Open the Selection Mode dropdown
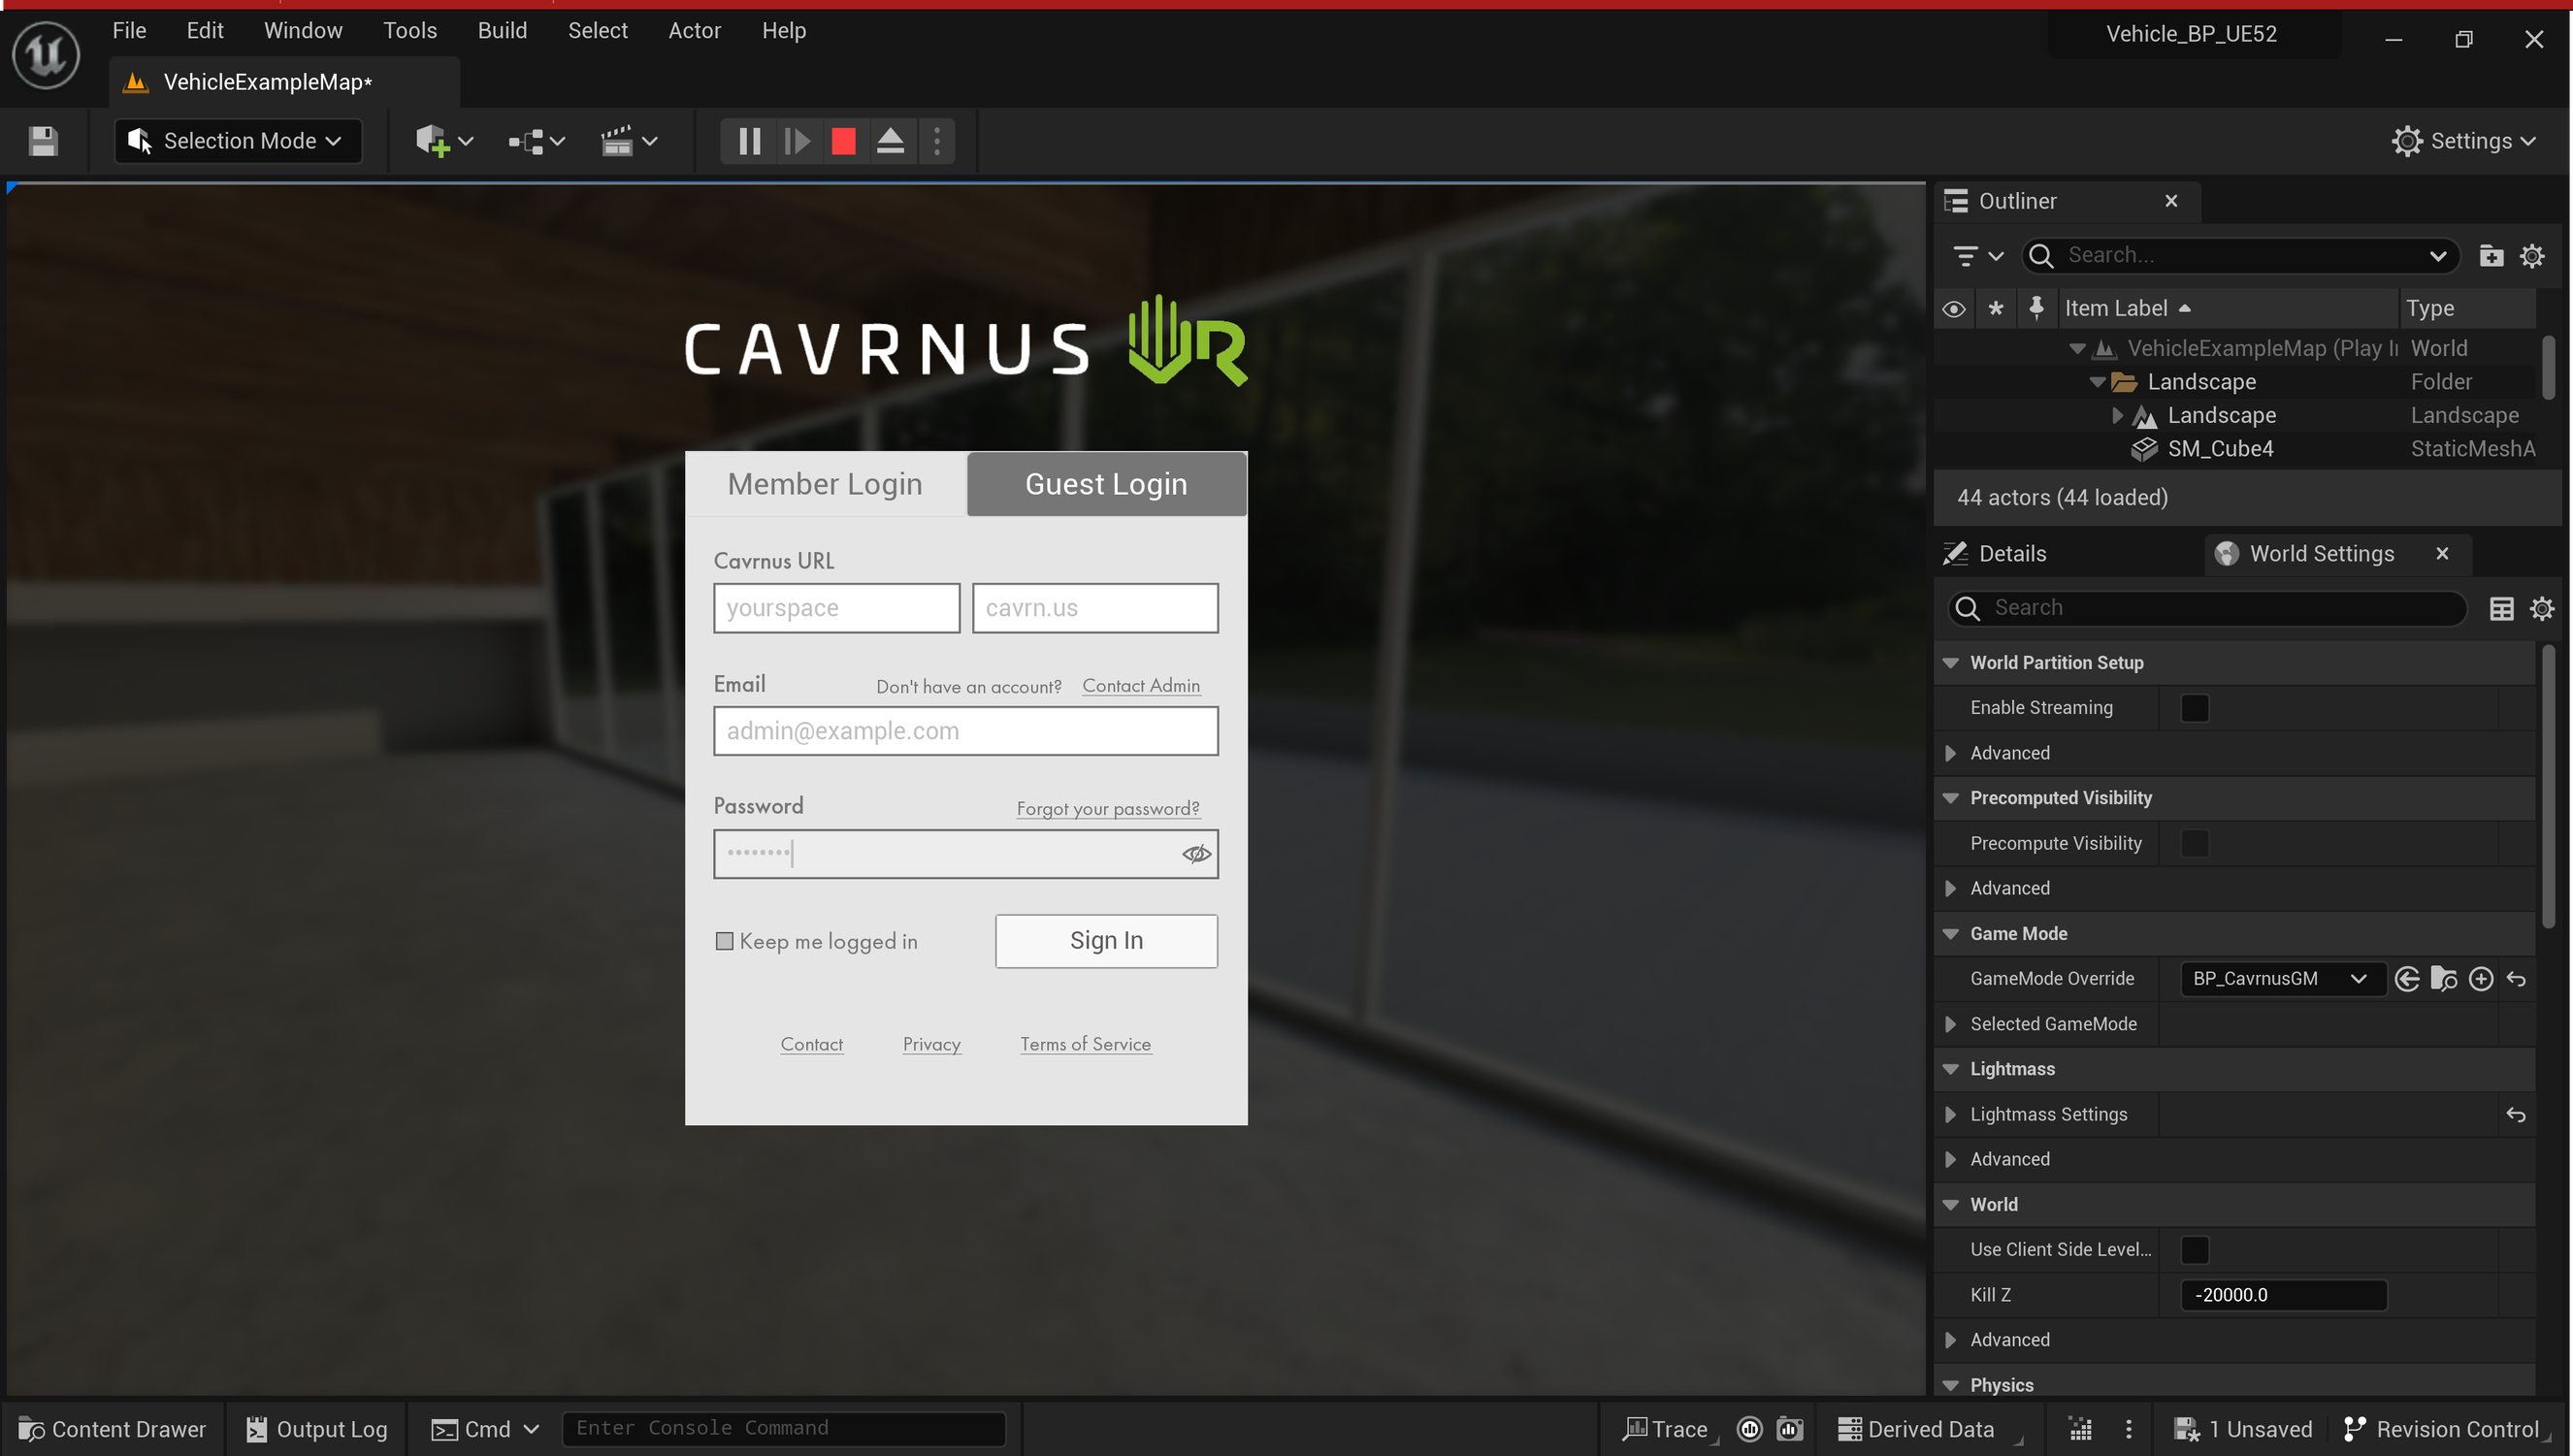 click(238, 141)
